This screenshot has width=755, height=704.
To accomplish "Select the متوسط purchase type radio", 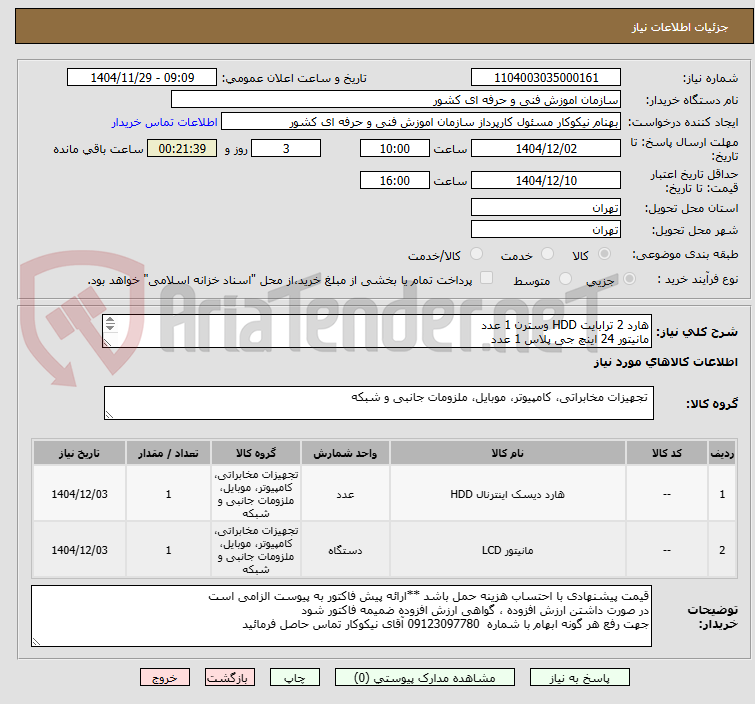I will 565,279.
